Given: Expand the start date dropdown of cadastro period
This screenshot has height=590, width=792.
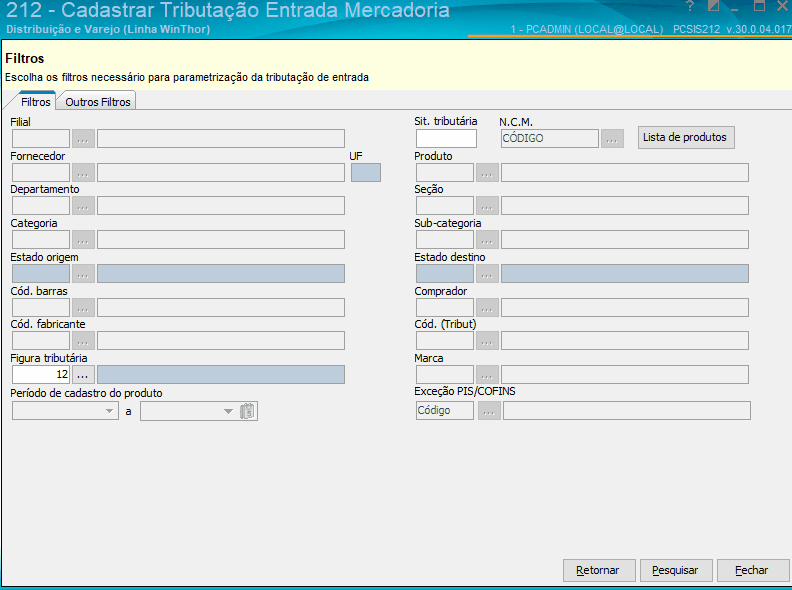Looking at the screenshot, I should point(109,411).
